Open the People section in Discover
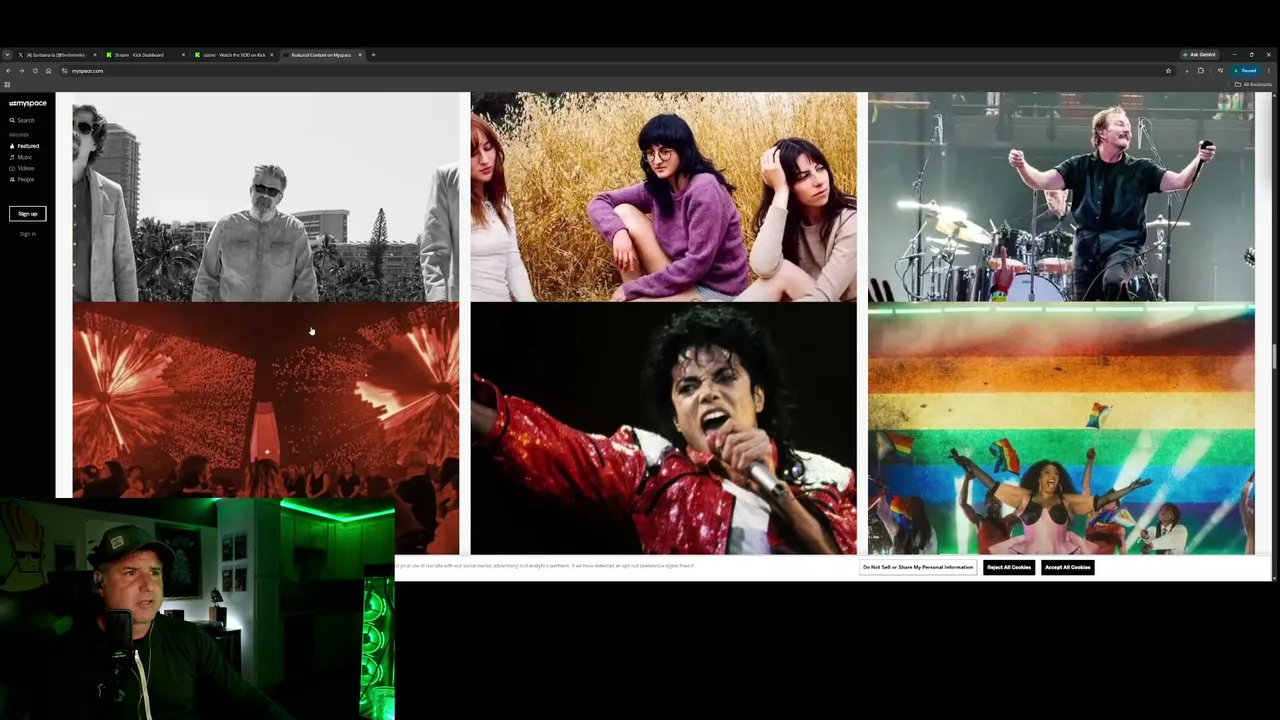 (x=22, y=179)
